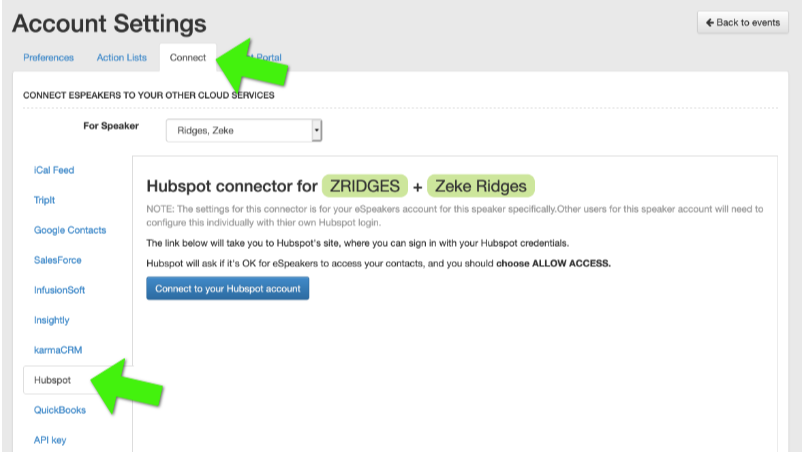
Task: Open QuickBooks connector settings
Action: tap(60, 410)
